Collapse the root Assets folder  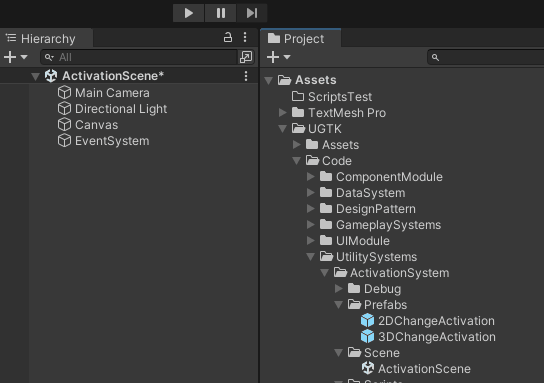point(269,80)
